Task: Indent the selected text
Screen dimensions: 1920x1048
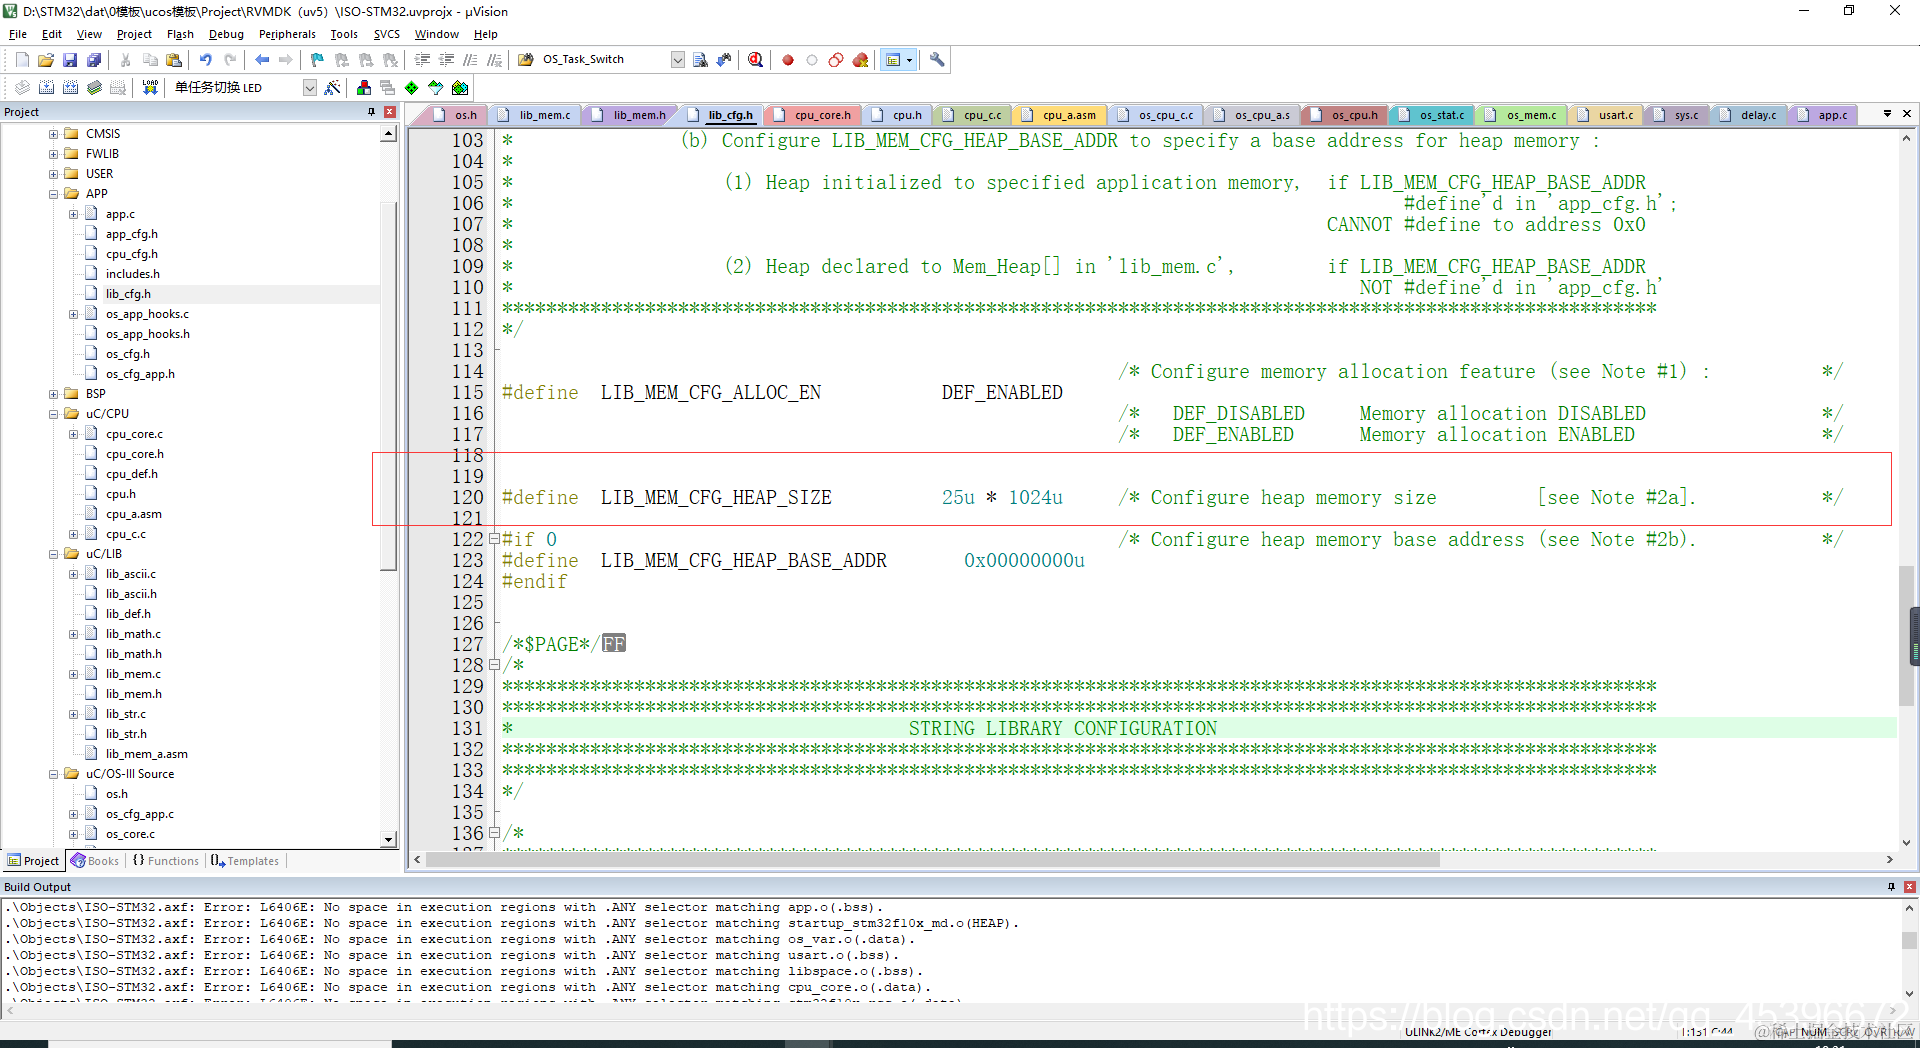Action: (422, 60)
